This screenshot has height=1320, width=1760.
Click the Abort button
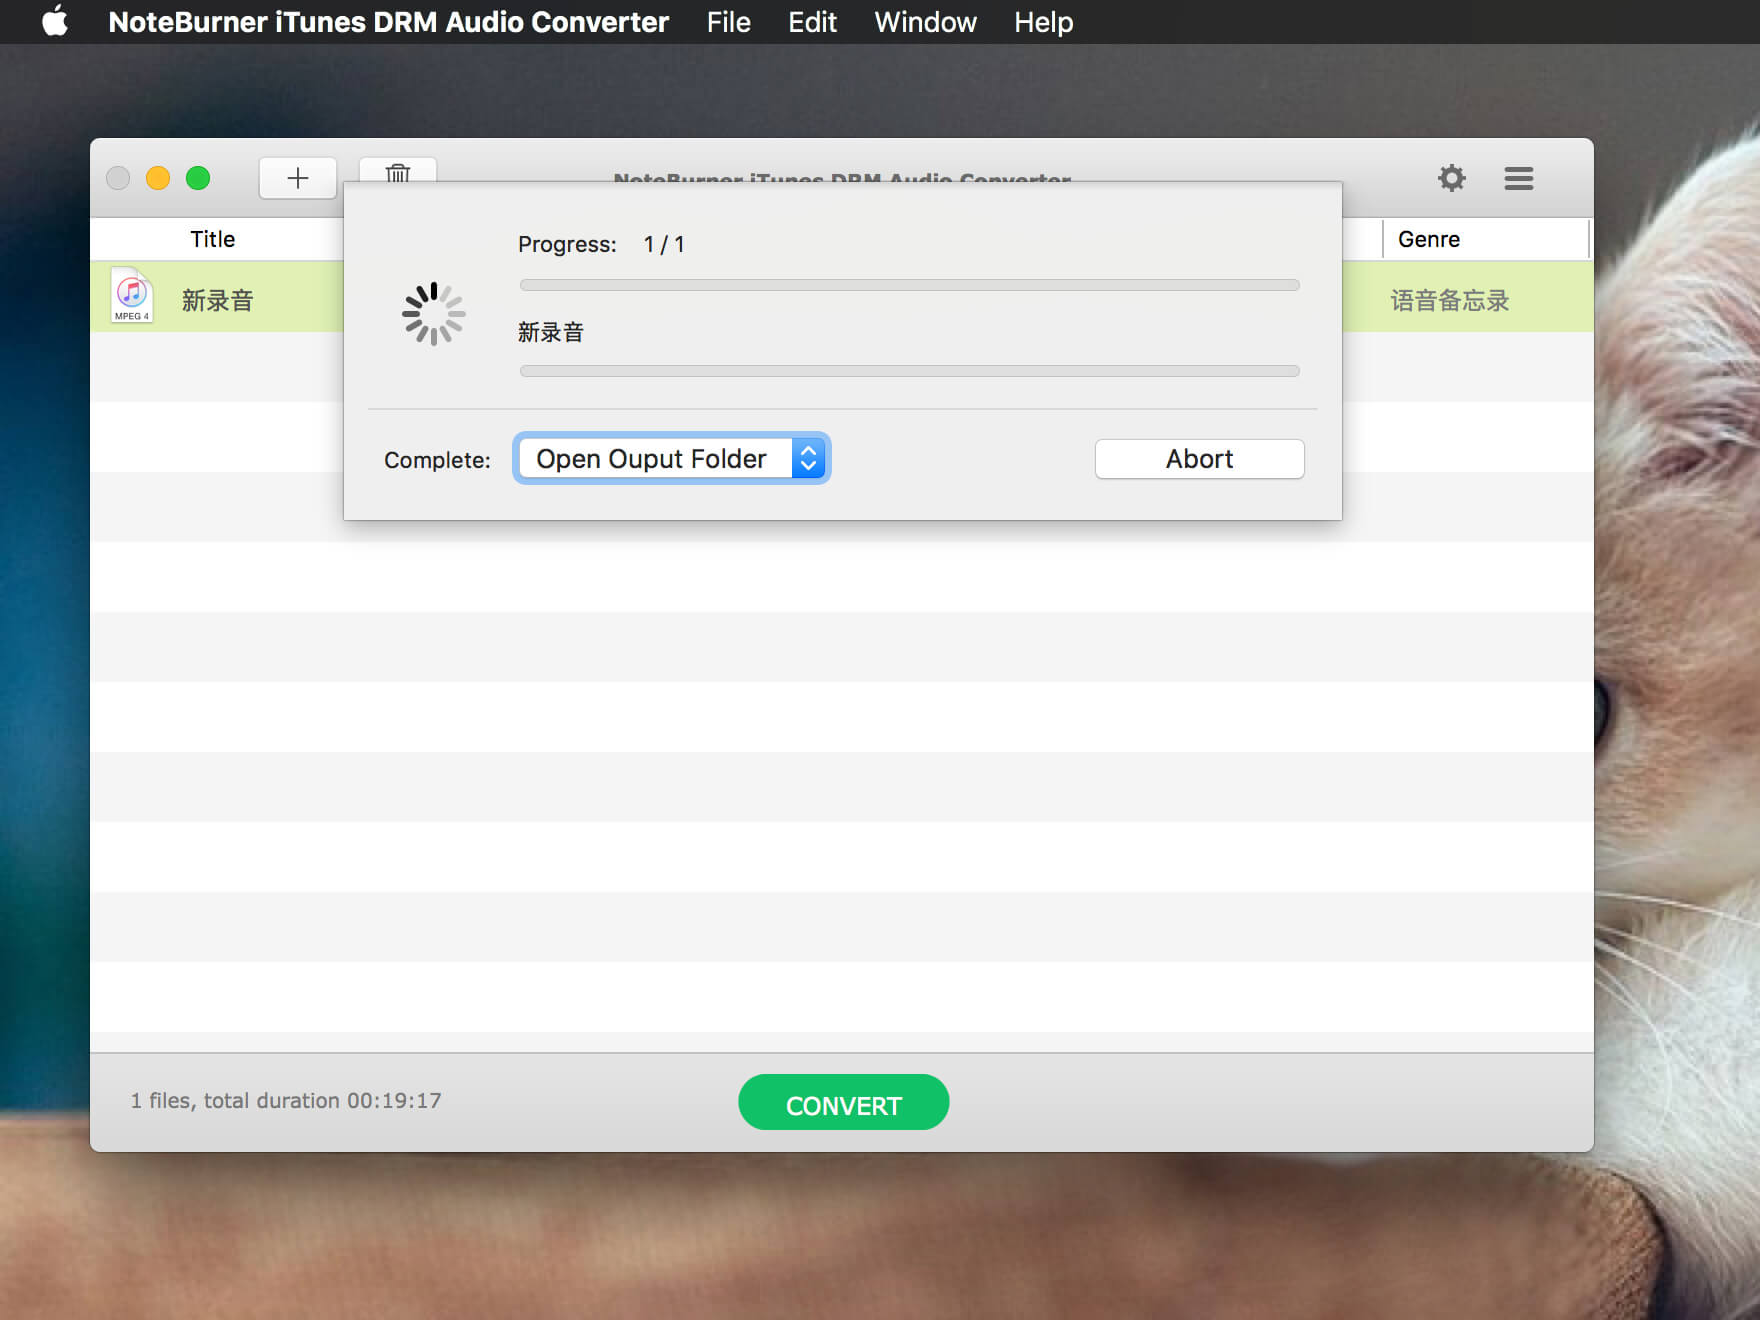pos(1199,459)
